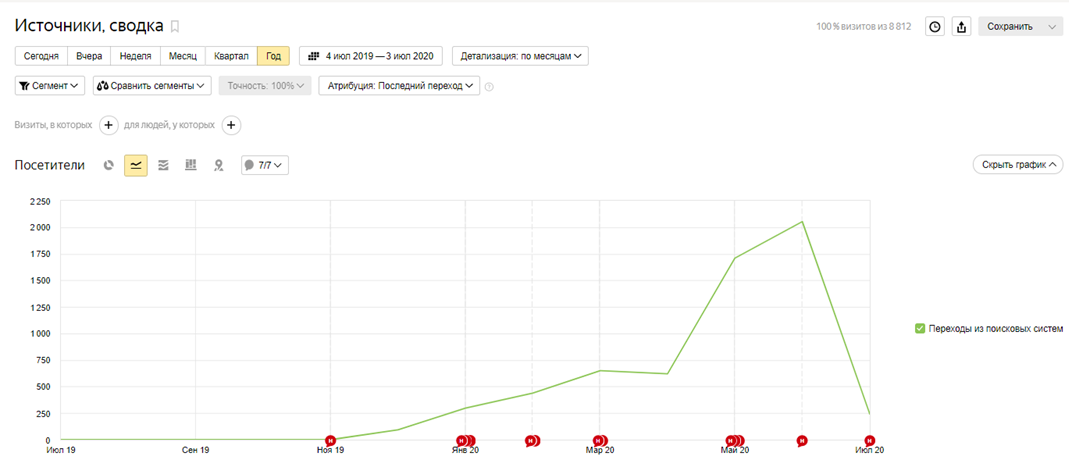This screenshot has height=469, width=1069.
Task: Click the Посетители metric label
Action: click(x=50, y=165)
